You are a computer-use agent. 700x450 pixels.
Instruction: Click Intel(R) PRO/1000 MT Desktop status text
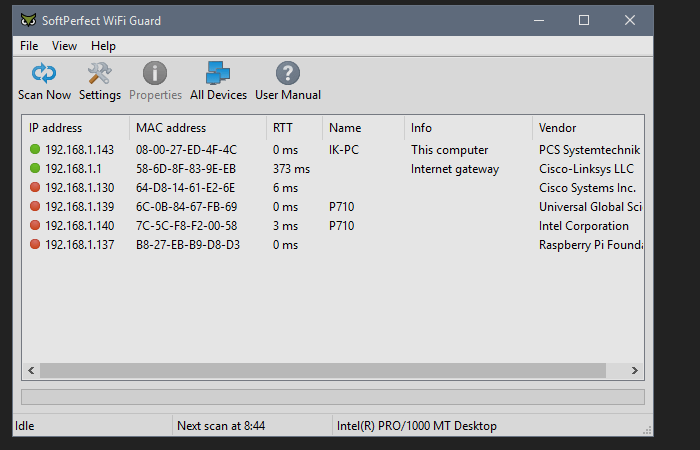[417, 426]
